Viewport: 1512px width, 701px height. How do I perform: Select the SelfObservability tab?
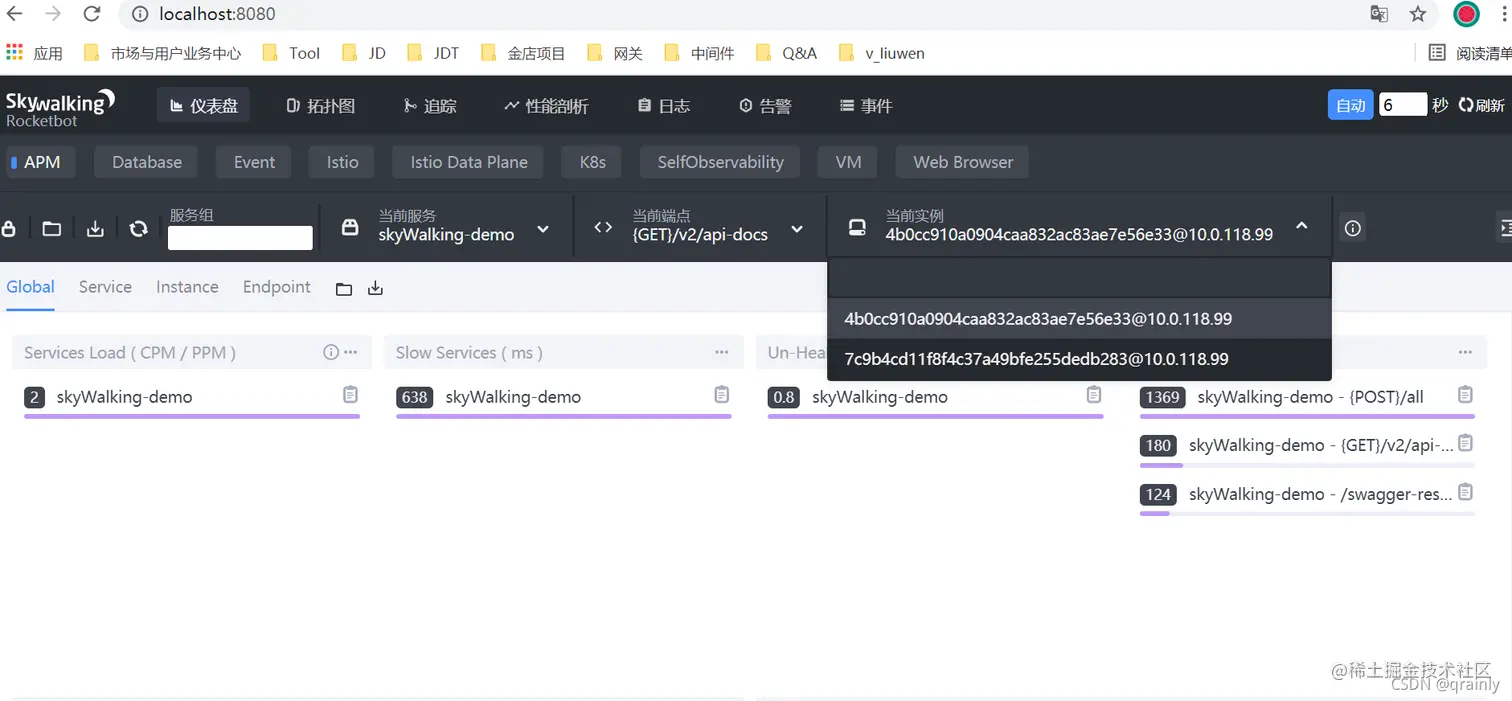pyautogui.click(x=720, y=162)
